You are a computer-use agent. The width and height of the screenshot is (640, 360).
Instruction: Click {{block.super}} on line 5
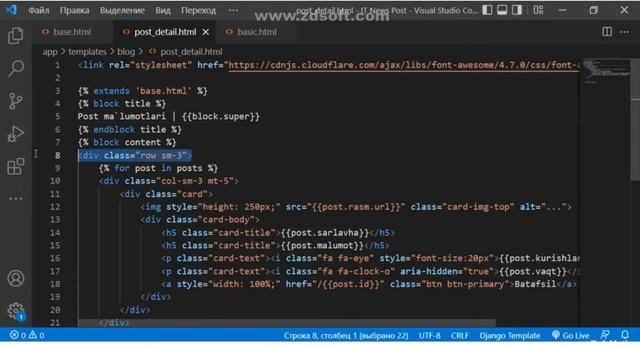click(x=220, y=117)
